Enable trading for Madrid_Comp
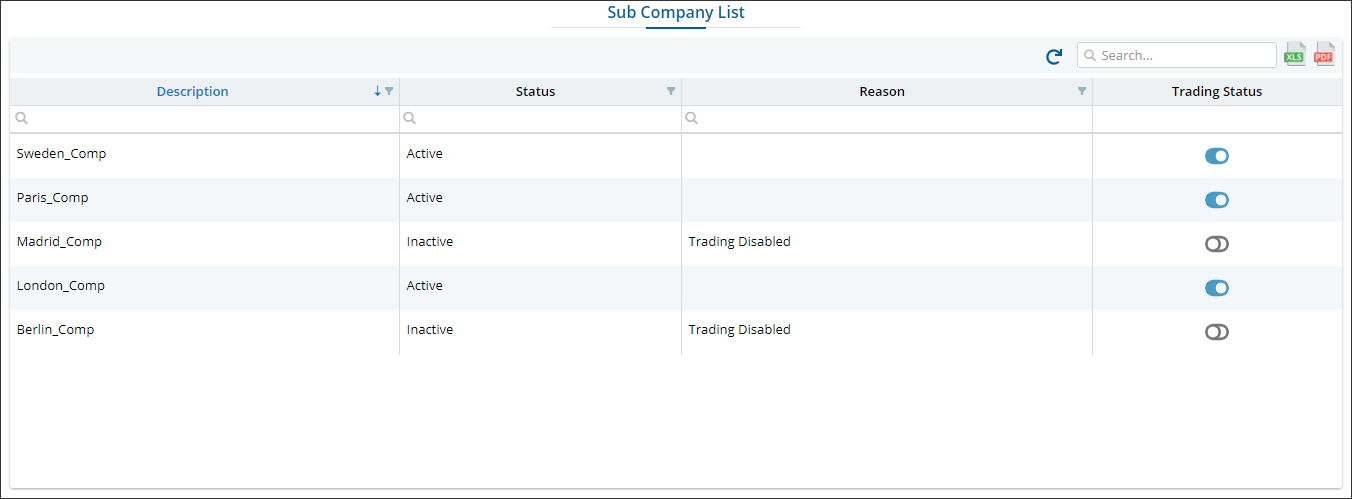The height and width of the screenshot is (499, 1352). pos(1216,244)
